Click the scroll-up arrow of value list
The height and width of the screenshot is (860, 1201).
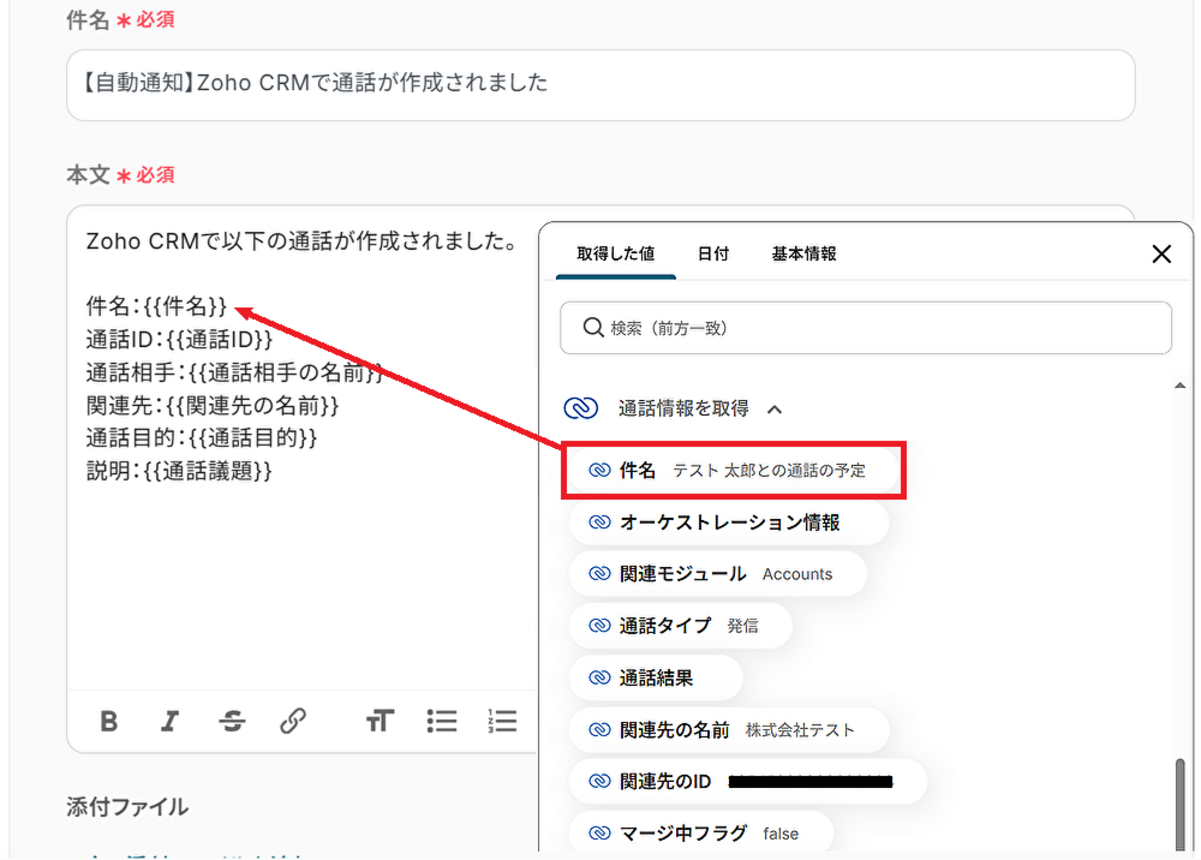point(1180,386)
